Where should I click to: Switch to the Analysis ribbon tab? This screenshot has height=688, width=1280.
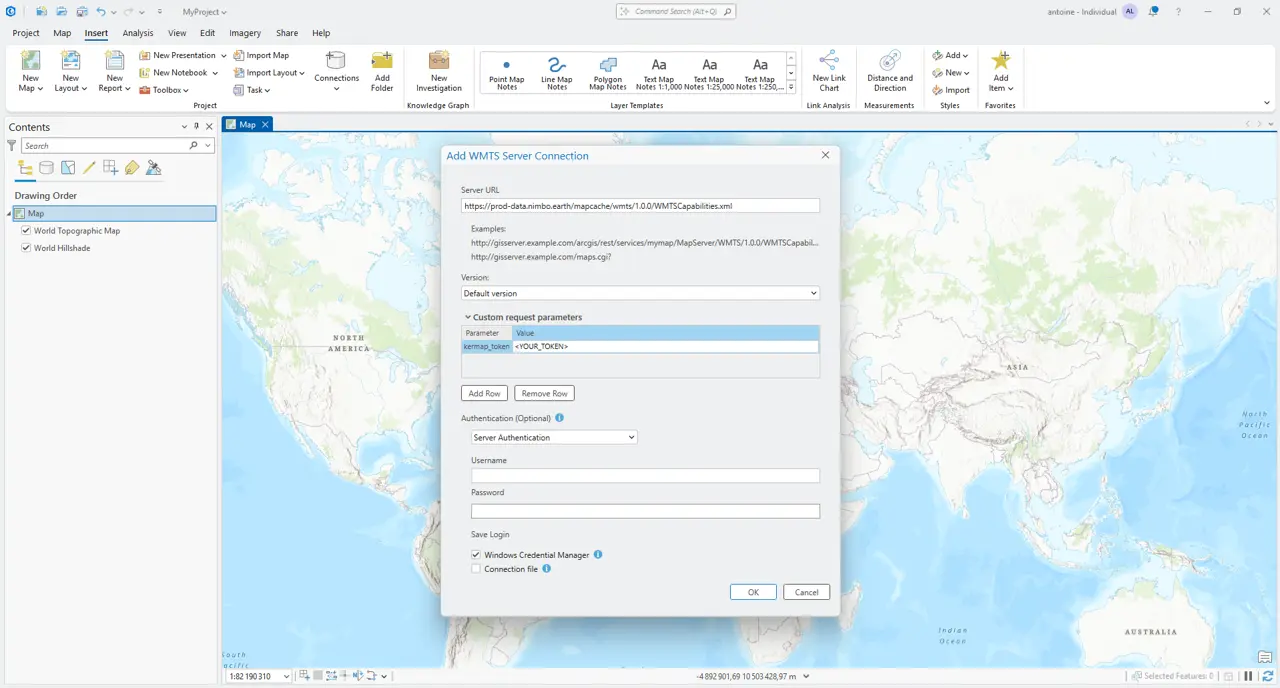pos(138,33)
